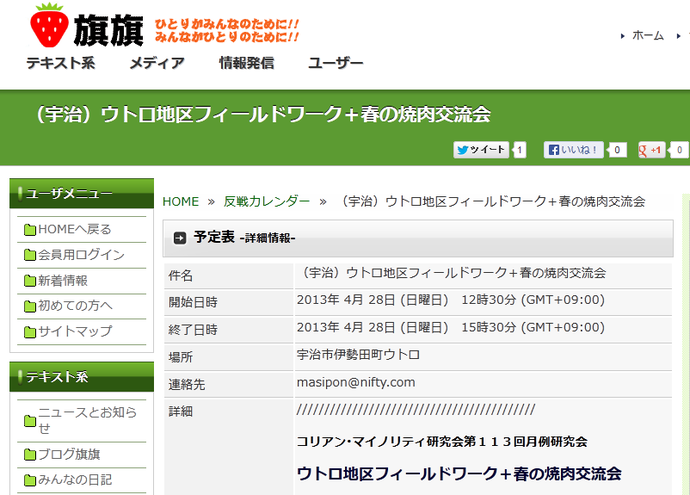Open the テキスト系 menu
The width and height of the screenshot is (690, 495).
[x=61, y=63]
